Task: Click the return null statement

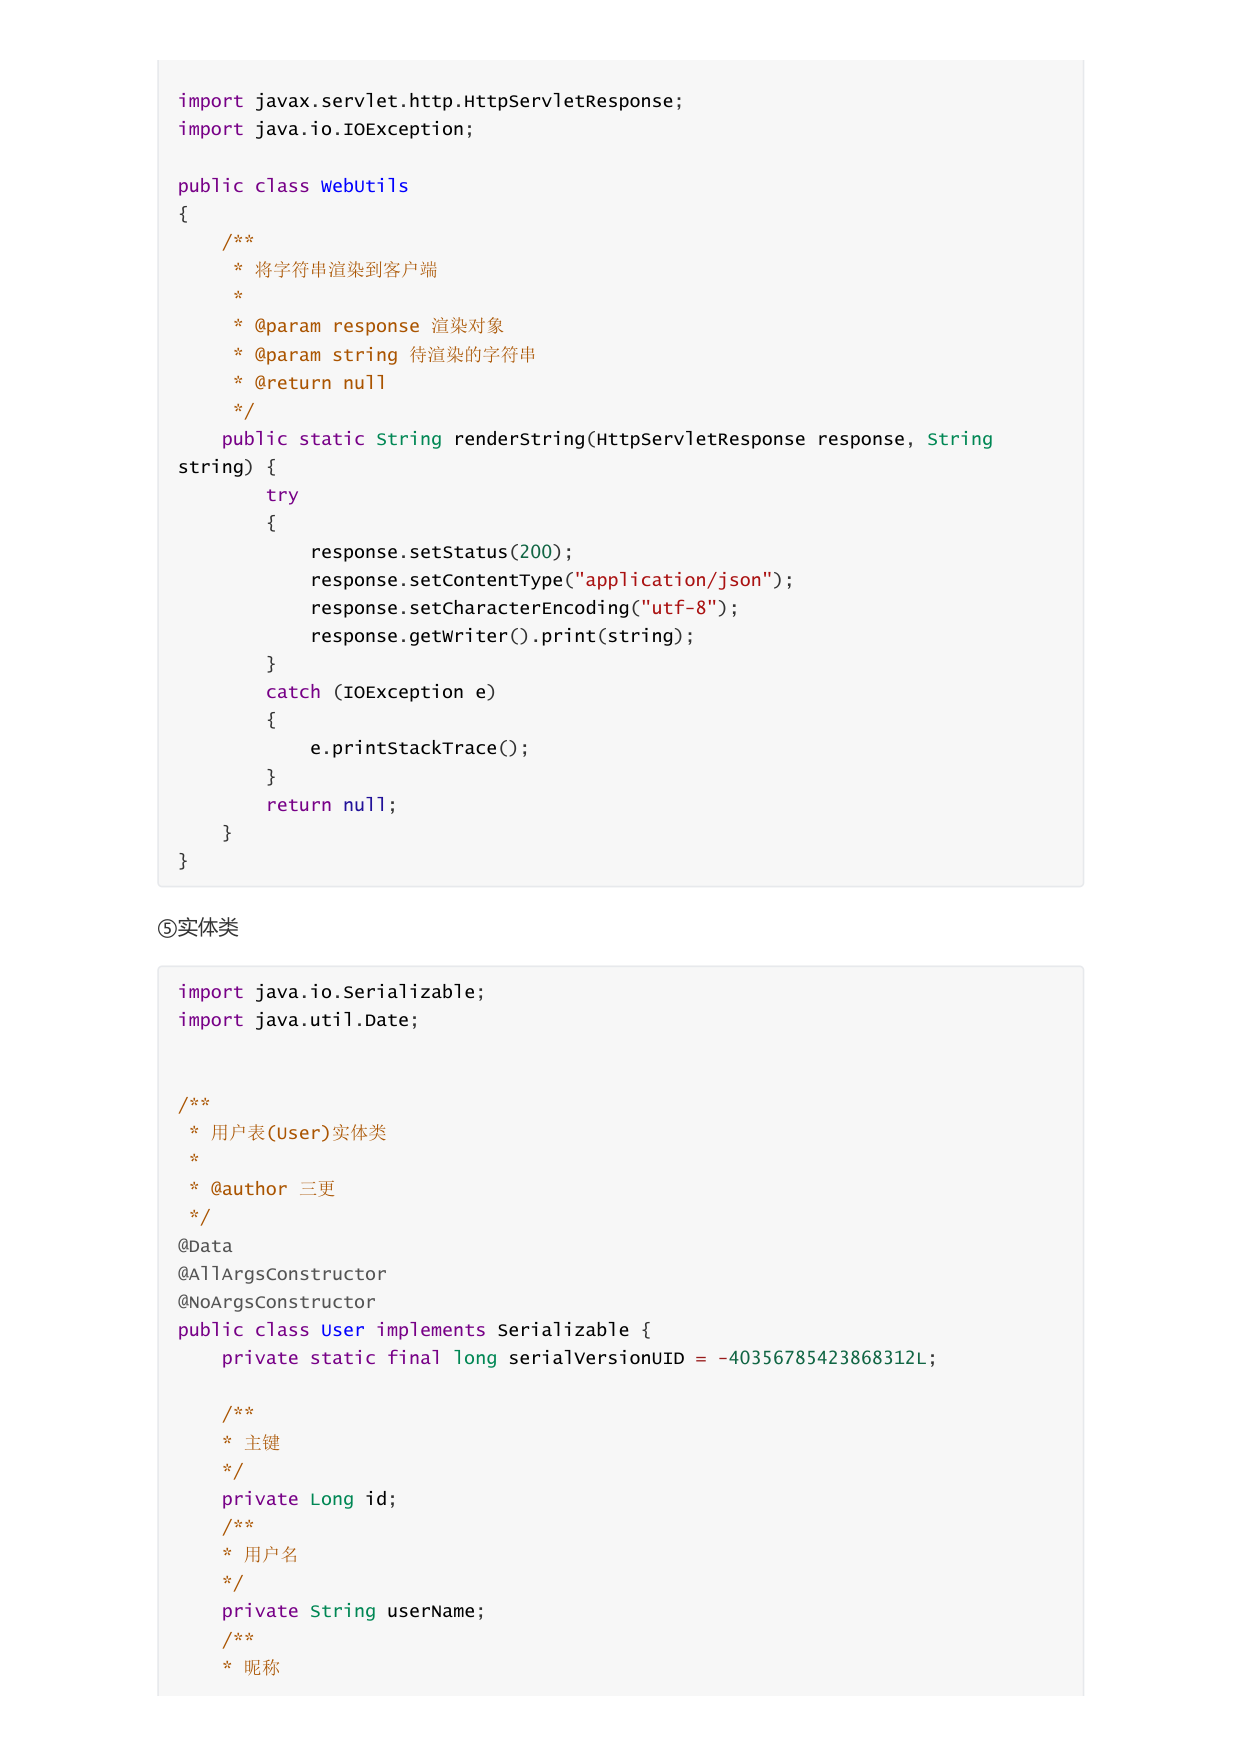Action: 331,805
